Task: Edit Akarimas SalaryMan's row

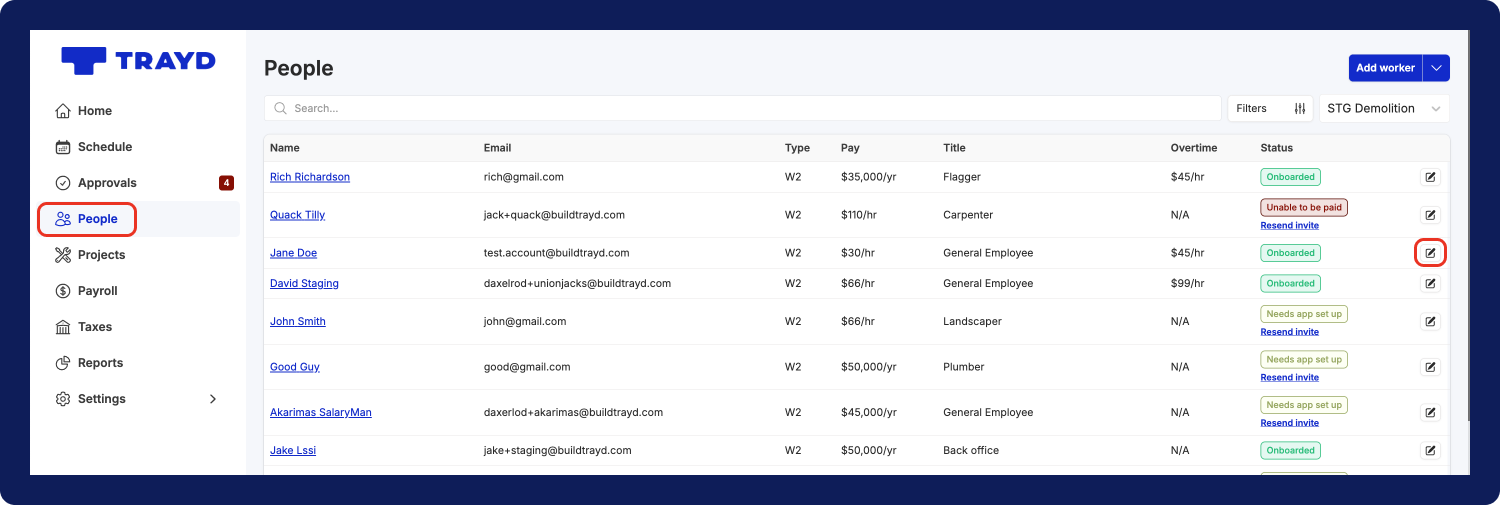Action: tap(1430, 412)
